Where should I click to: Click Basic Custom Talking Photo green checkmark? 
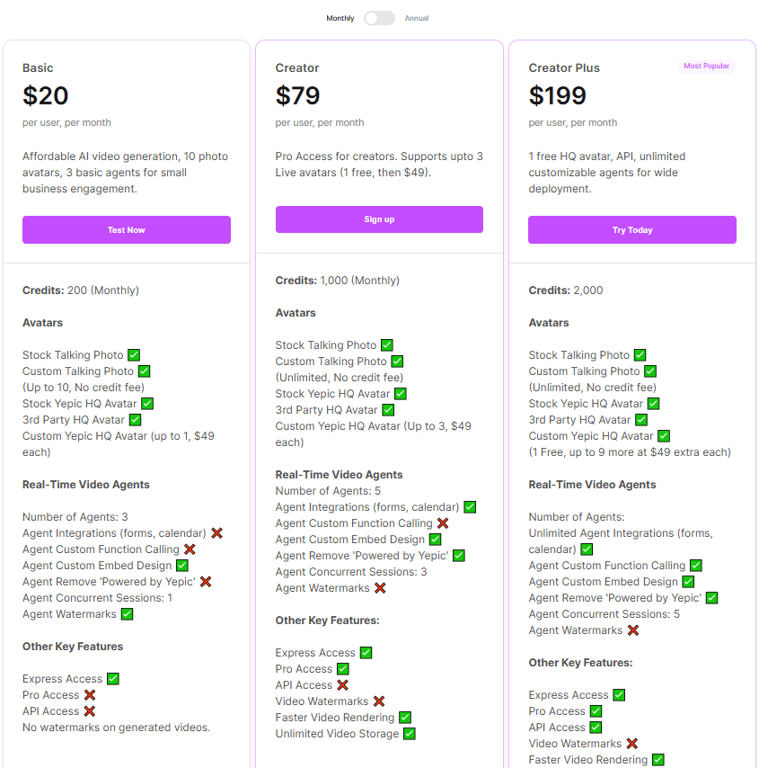pyautogui.click(x=144, y=371)
